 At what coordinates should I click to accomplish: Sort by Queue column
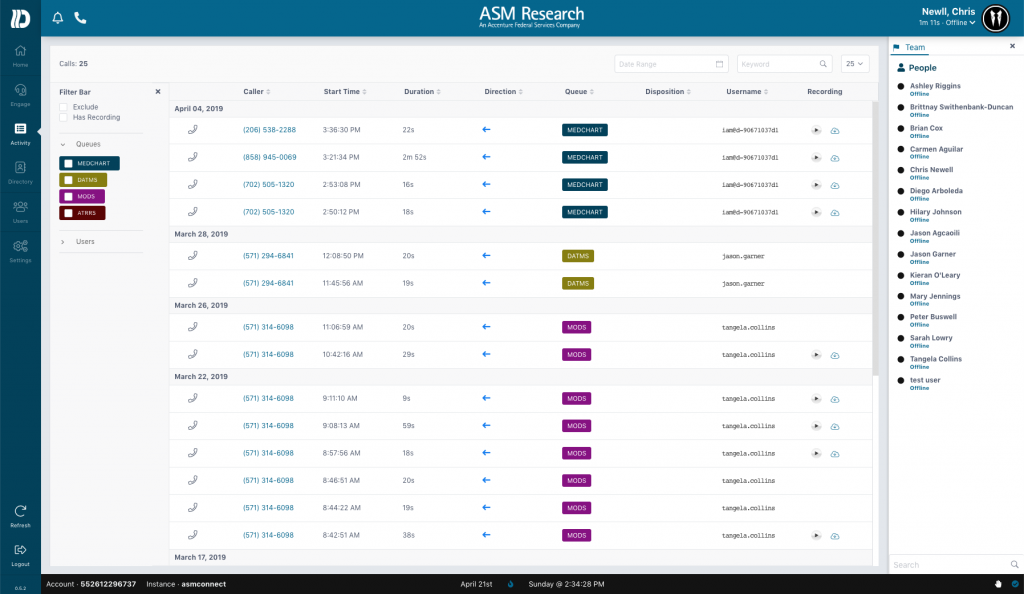coord(579,91)
